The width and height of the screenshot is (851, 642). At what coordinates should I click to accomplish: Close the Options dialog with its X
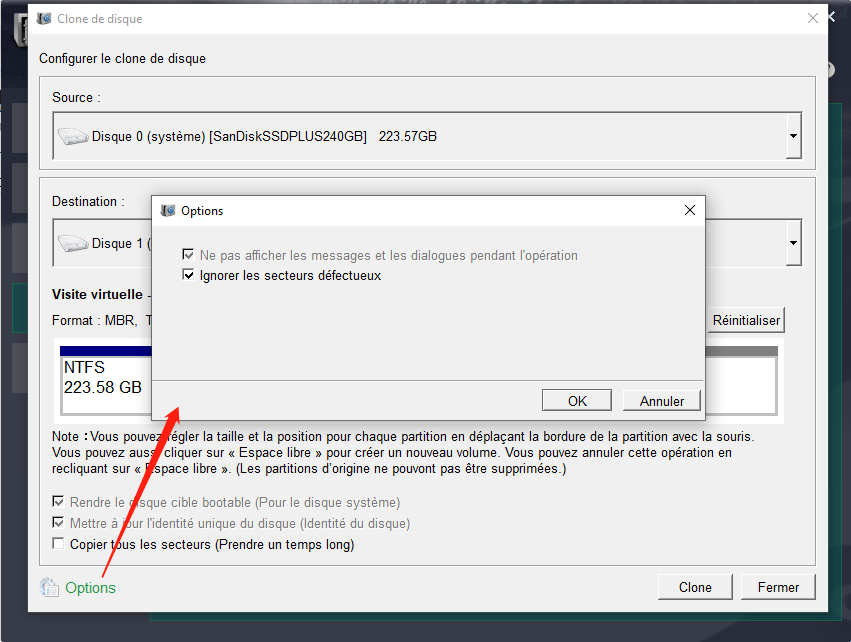(689, 210)
